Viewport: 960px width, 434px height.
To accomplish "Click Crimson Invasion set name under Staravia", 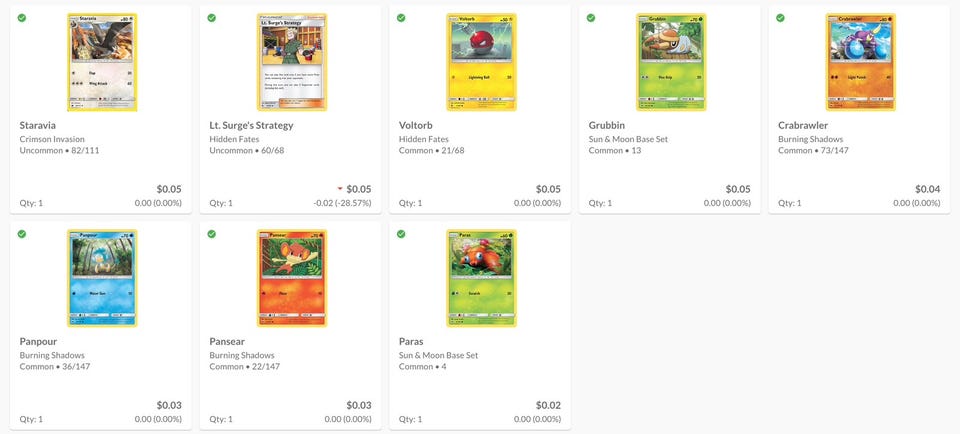I will [x=52, y=140].
